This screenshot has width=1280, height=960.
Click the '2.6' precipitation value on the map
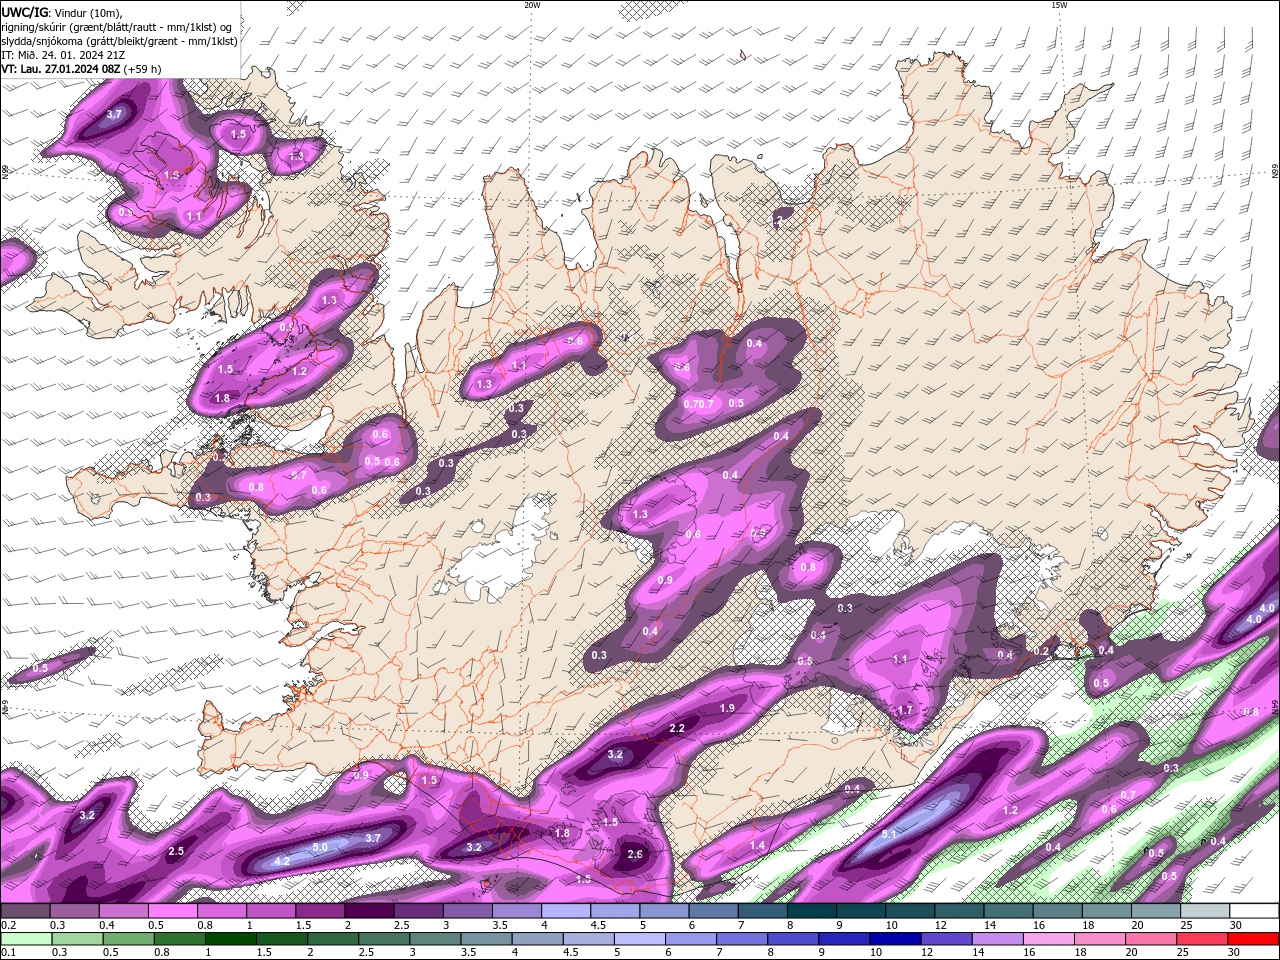click(x=635, y=854)
